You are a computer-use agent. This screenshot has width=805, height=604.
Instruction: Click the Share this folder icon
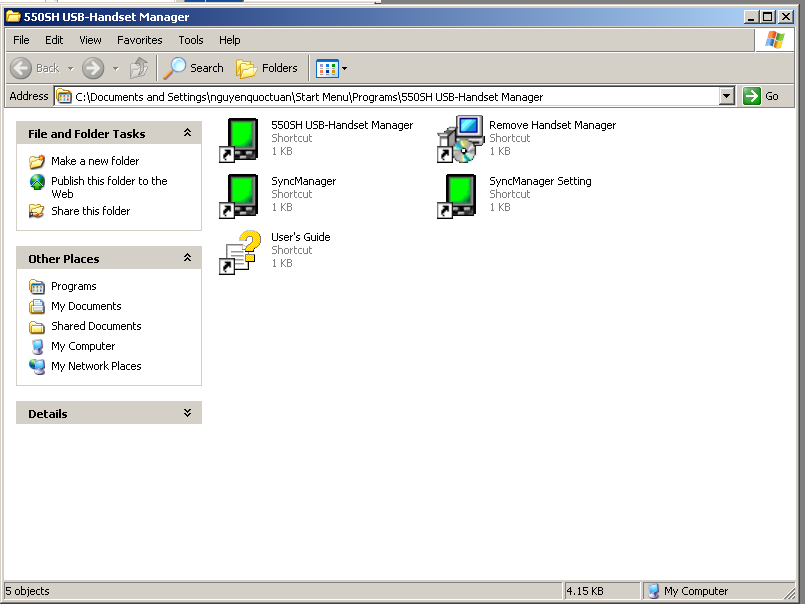coord(37,211)
